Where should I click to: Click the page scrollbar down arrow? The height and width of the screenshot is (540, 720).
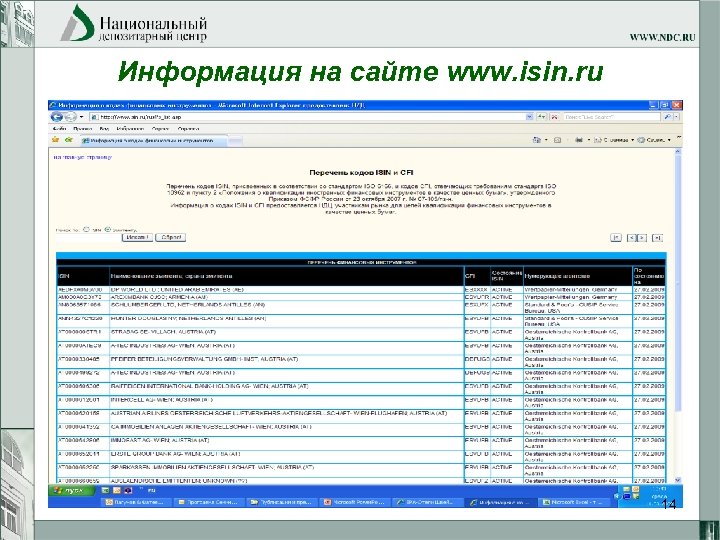pos(678,480)
